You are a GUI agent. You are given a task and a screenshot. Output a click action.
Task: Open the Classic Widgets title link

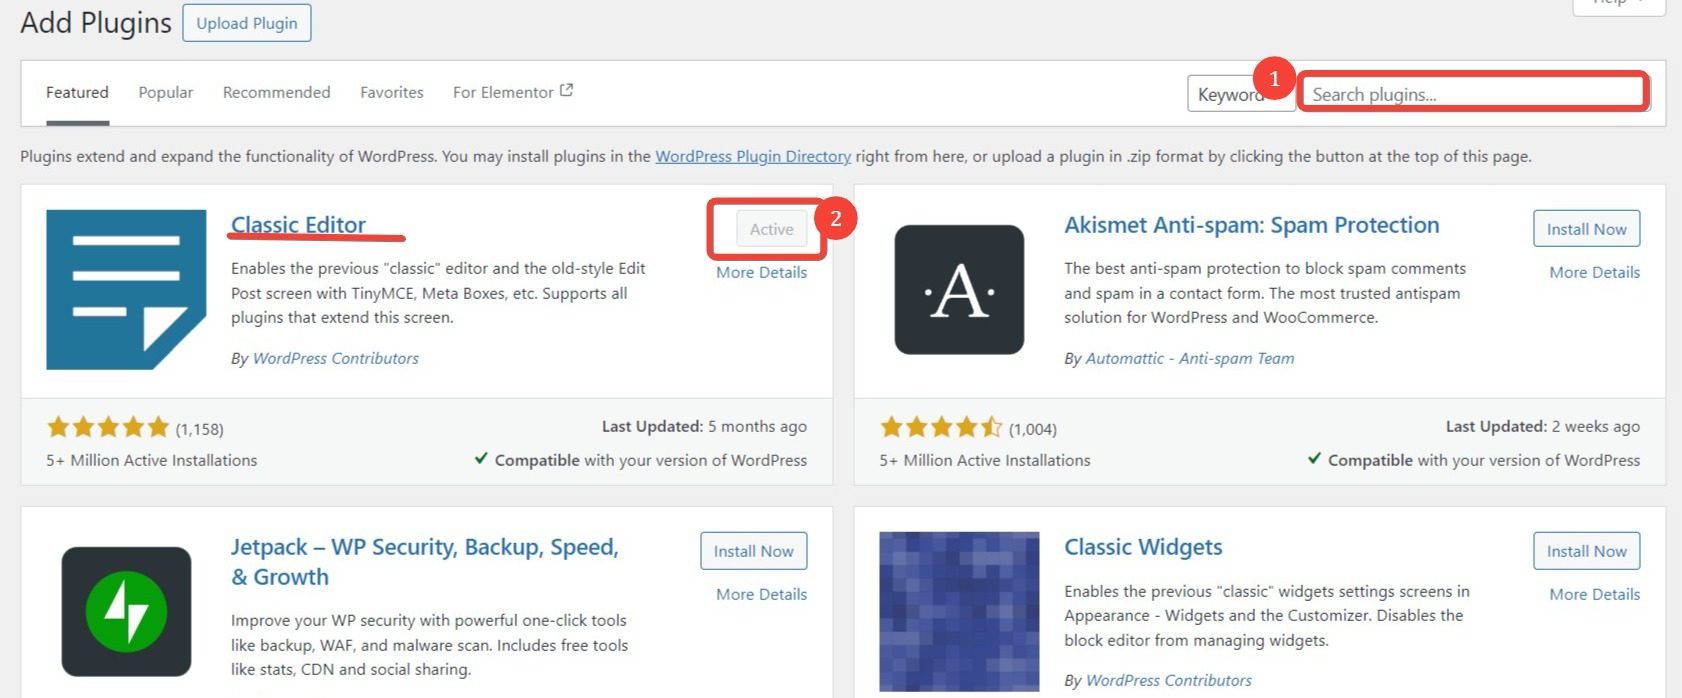point(1143,547)
